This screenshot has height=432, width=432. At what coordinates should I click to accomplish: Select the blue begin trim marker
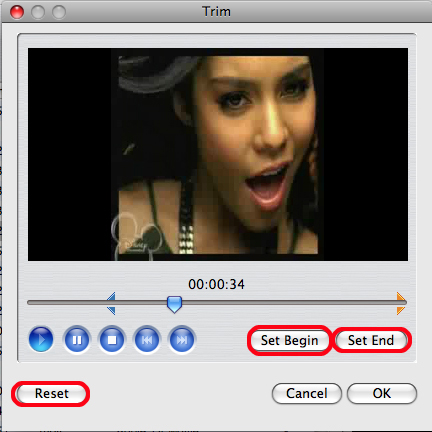click(111, 303)
